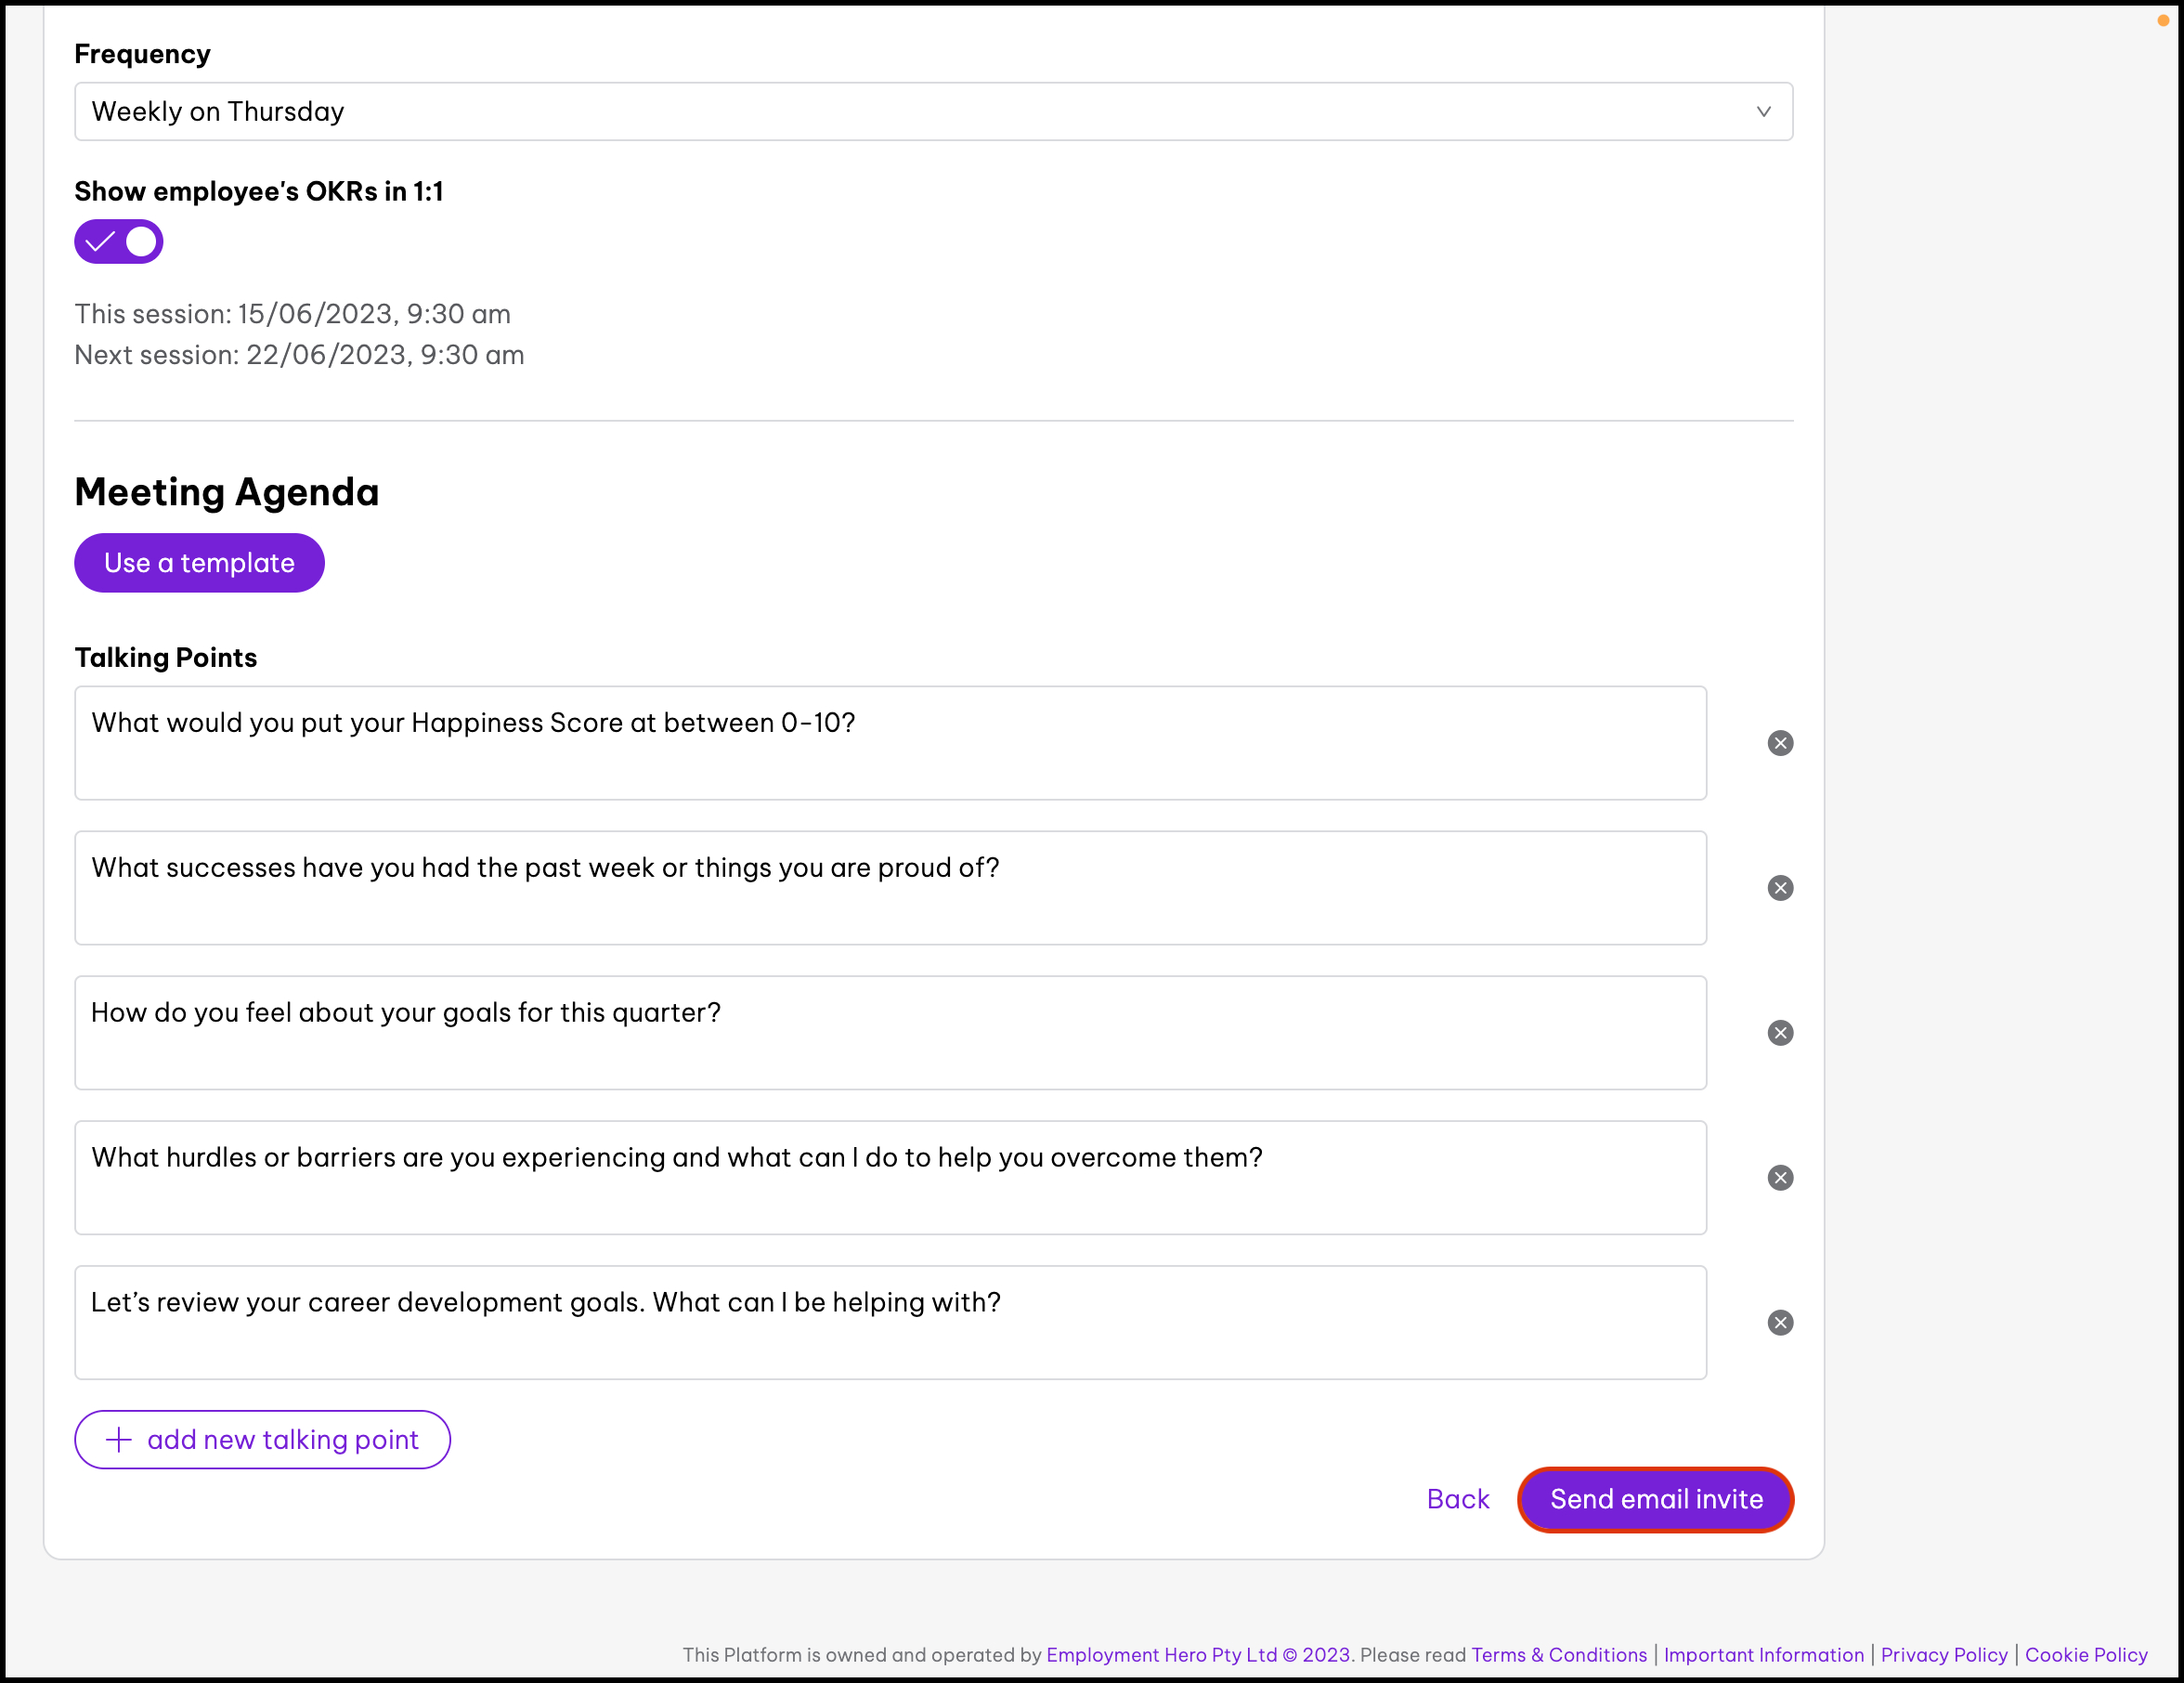Remove the career development goals talking point
Viewport: 2184px width, 1683px height.
(1780, 1323)
